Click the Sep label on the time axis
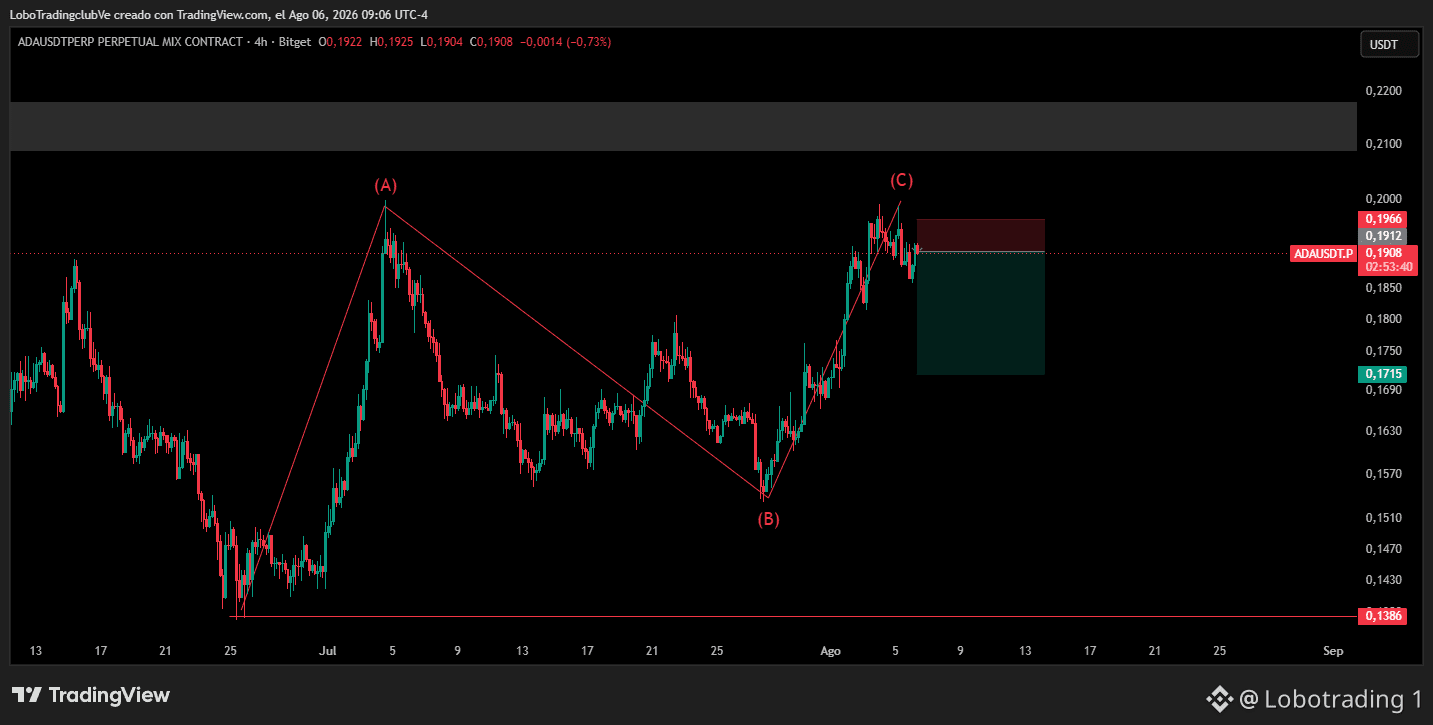The image size is (1433, 725). tap(1332, 651)
